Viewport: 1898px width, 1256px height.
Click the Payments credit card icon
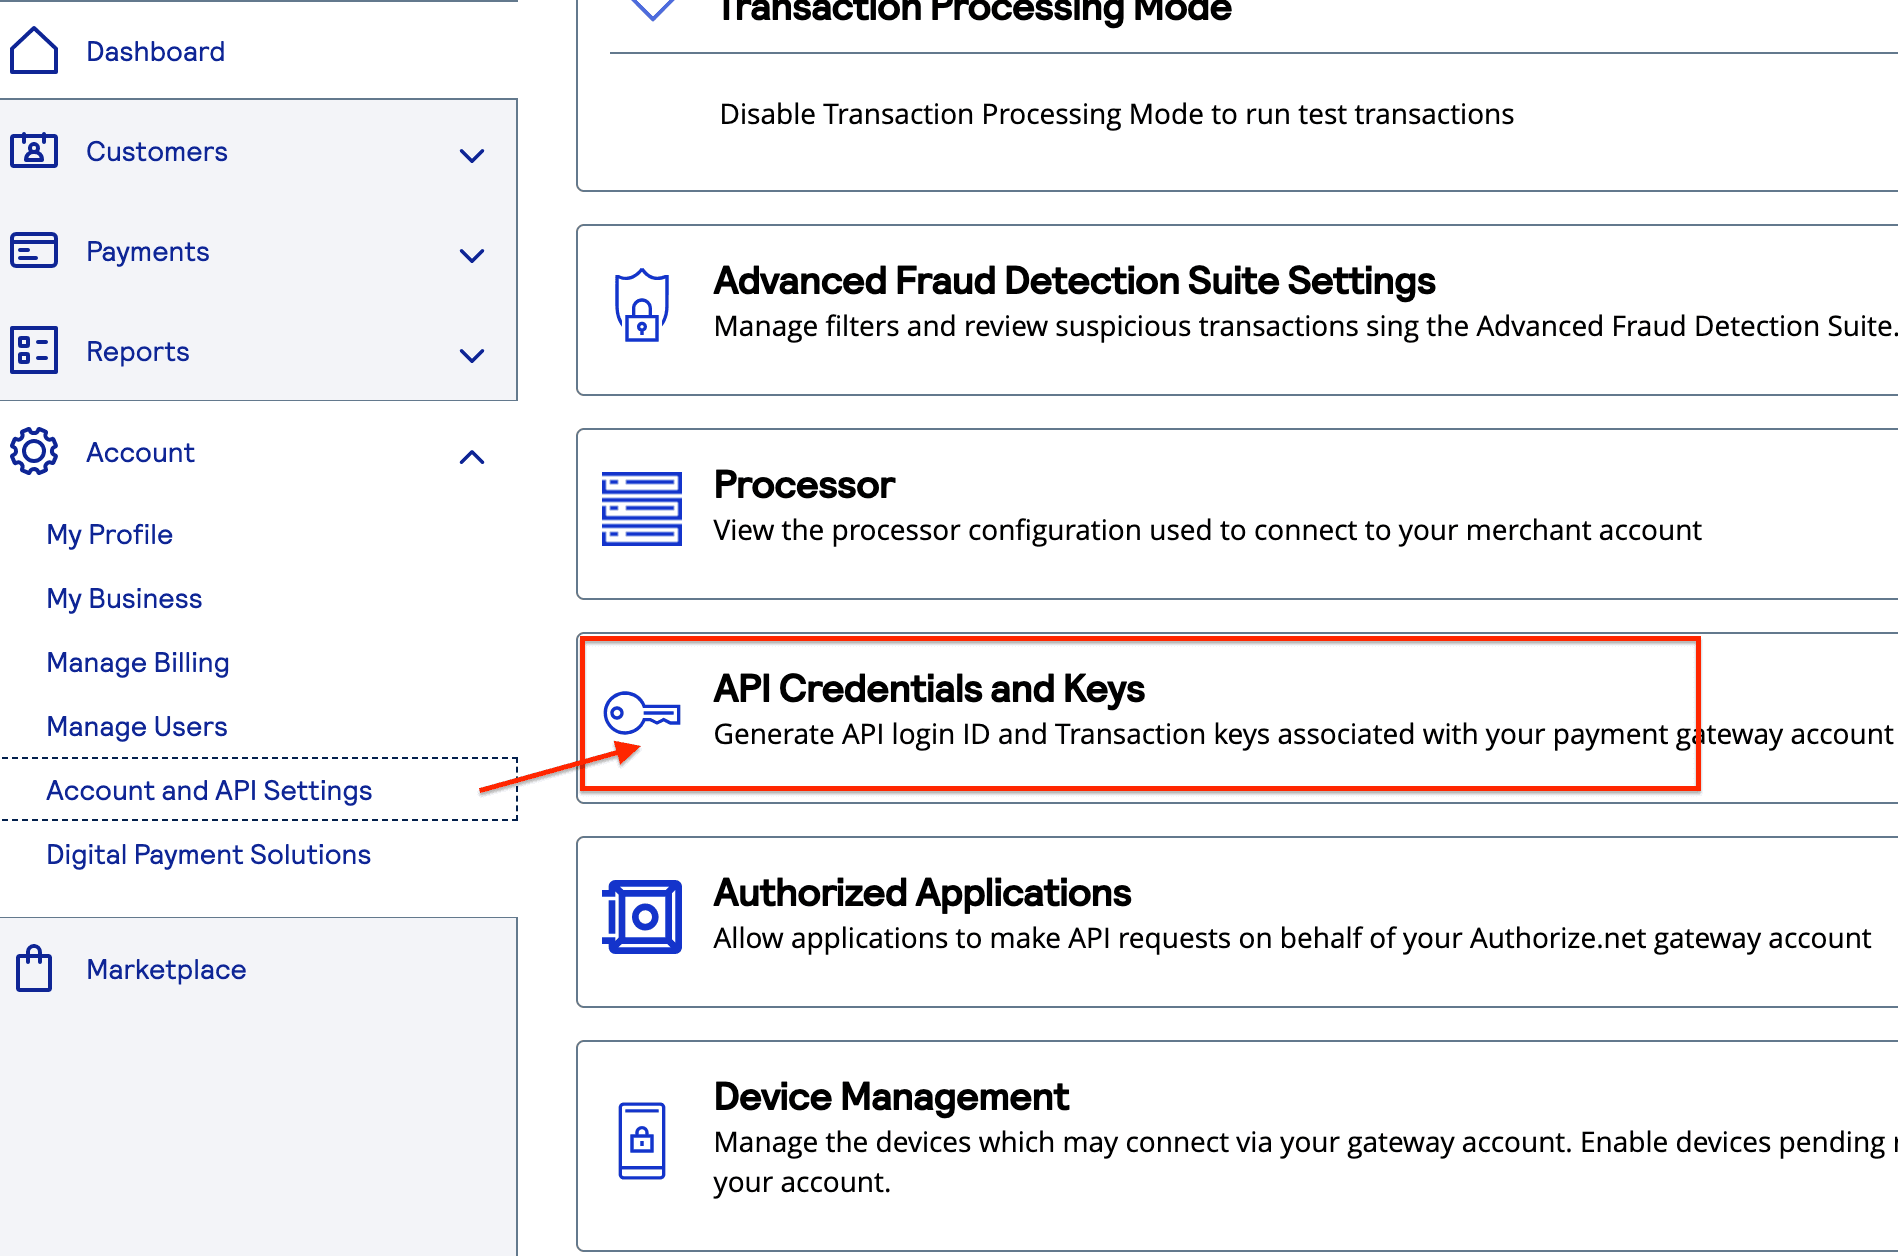tap(34, 251)
